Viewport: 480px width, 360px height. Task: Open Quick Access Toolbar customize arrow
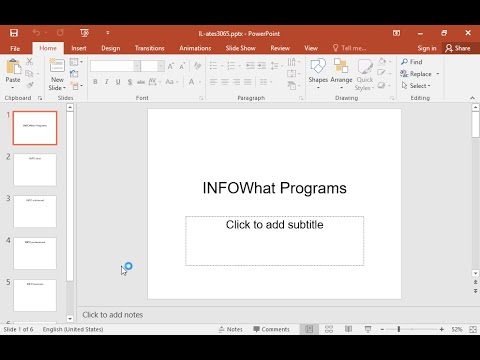pos(108,33)
